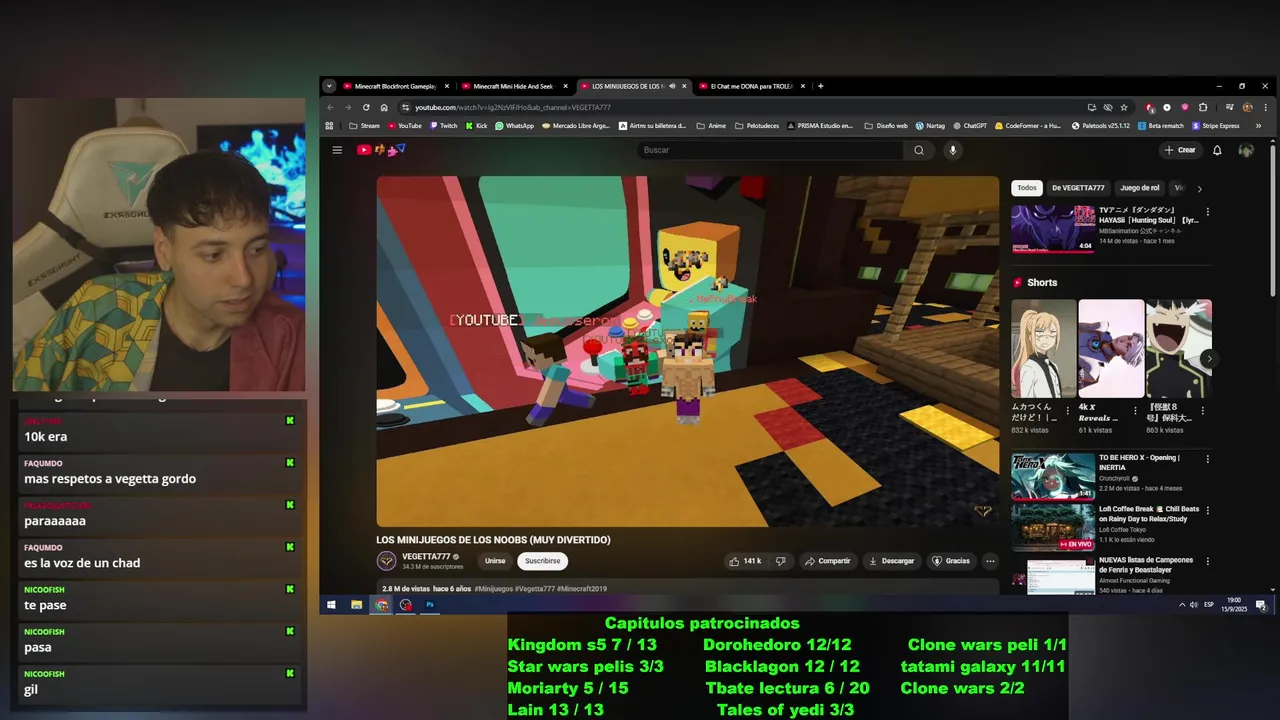Open the Stream bookmarks folder
Image resolution: width=1280 pixels, height=720 pixels.
(x=364, y=126)
